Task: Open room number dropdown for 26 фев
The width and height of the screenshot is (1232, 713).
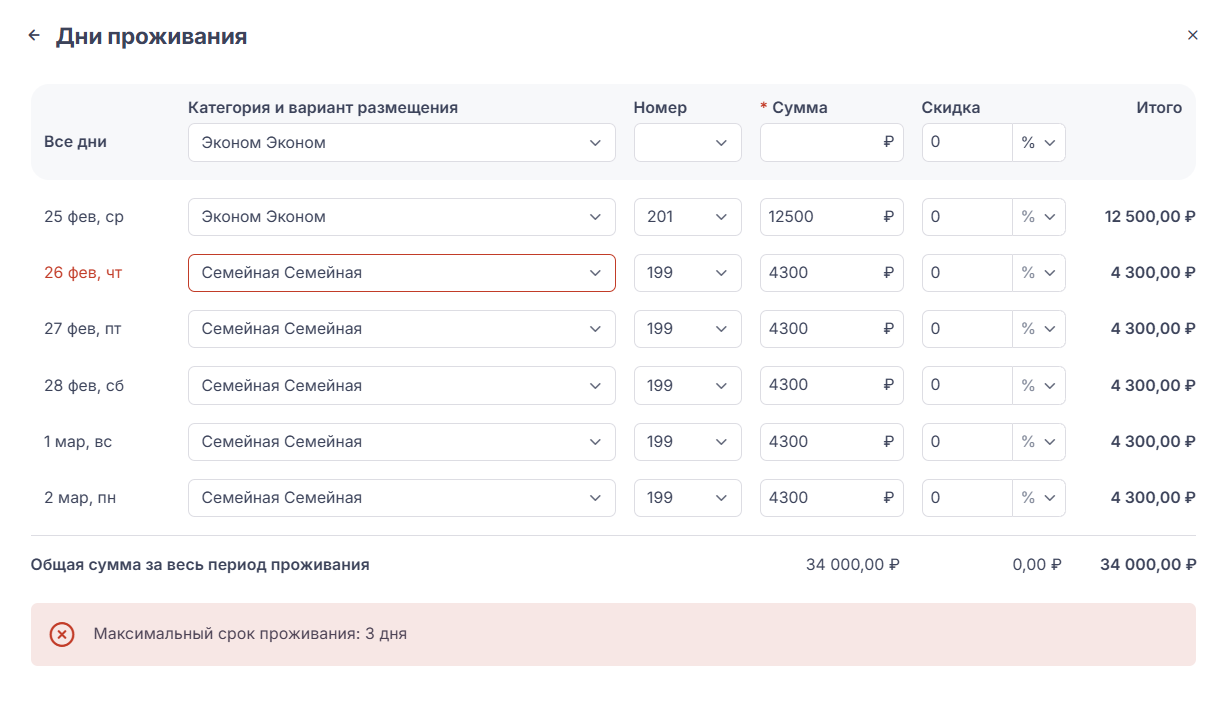Action: 687,273
